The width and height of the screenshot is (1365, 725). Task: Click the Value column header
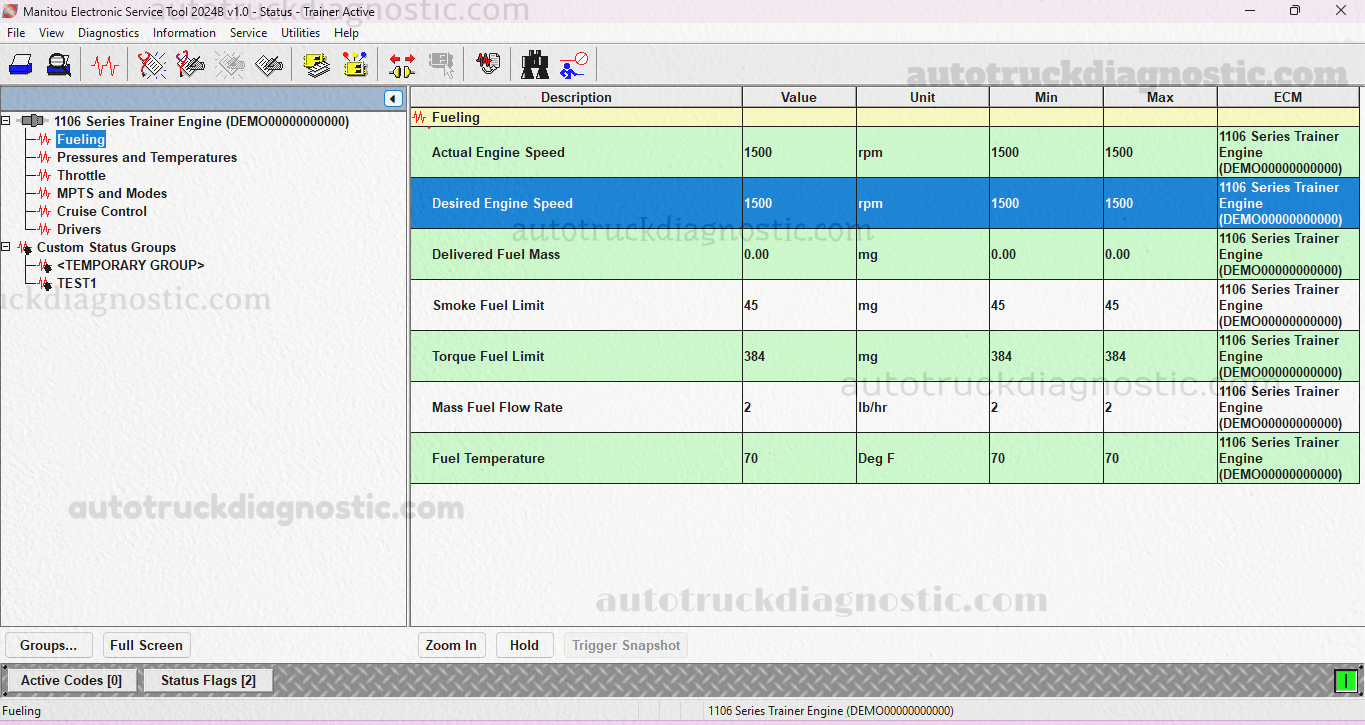pyautogui.click(x=799, y=97)
